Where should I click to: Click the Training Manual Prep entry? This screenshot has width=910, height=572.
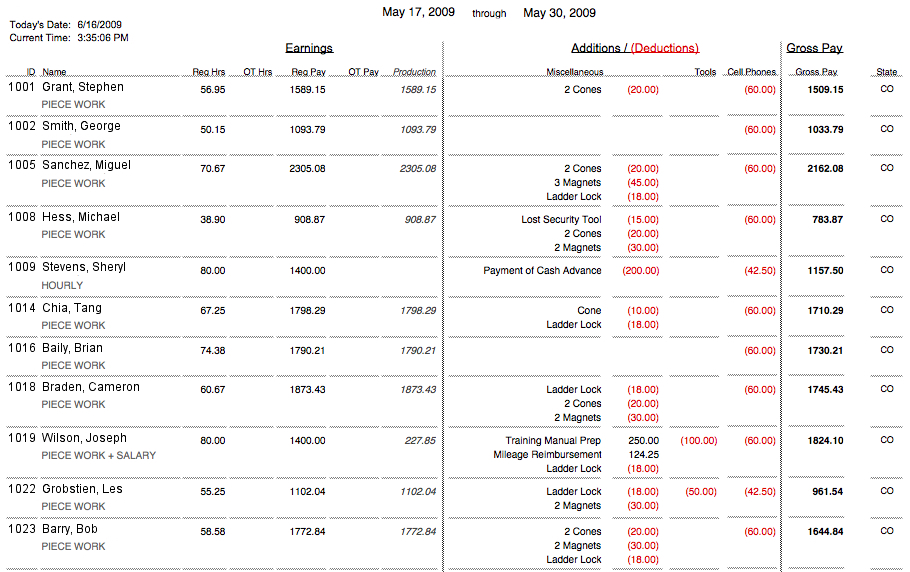coord(553,441)
